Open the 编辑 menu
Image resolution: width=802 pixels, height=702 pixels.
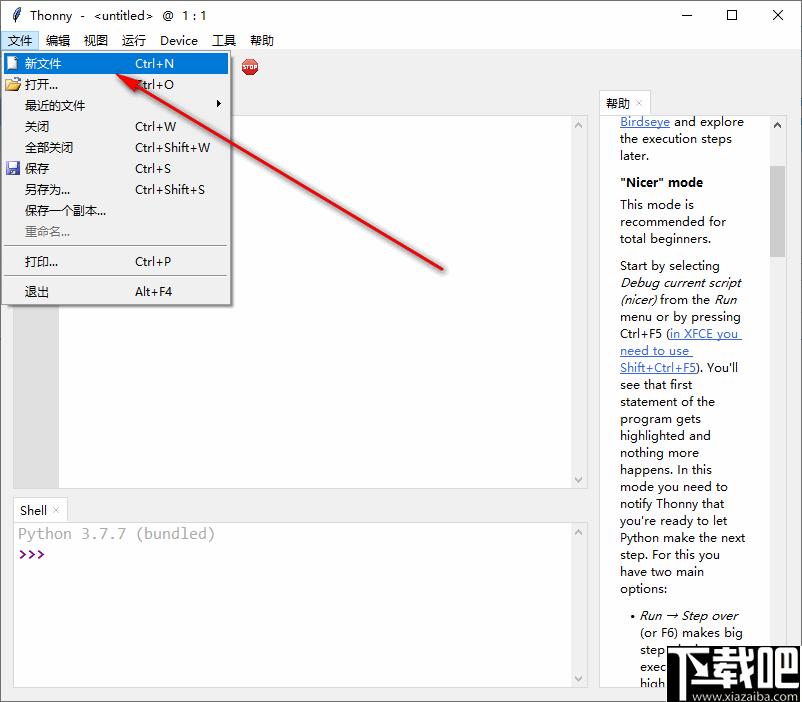58,40
